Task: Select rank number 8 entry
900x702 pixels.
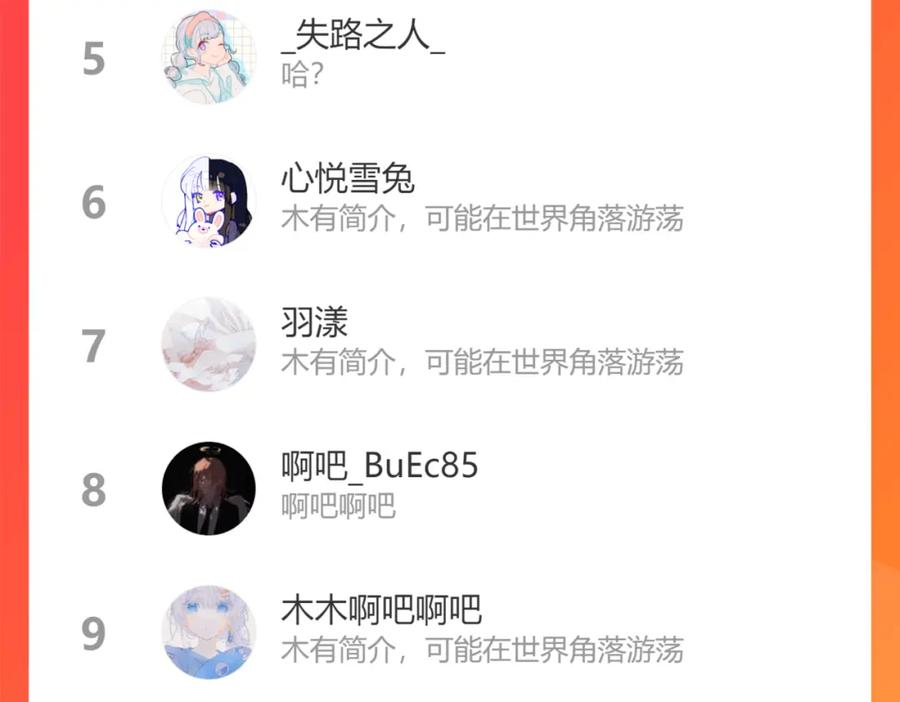Action: [x=94, y=490]
